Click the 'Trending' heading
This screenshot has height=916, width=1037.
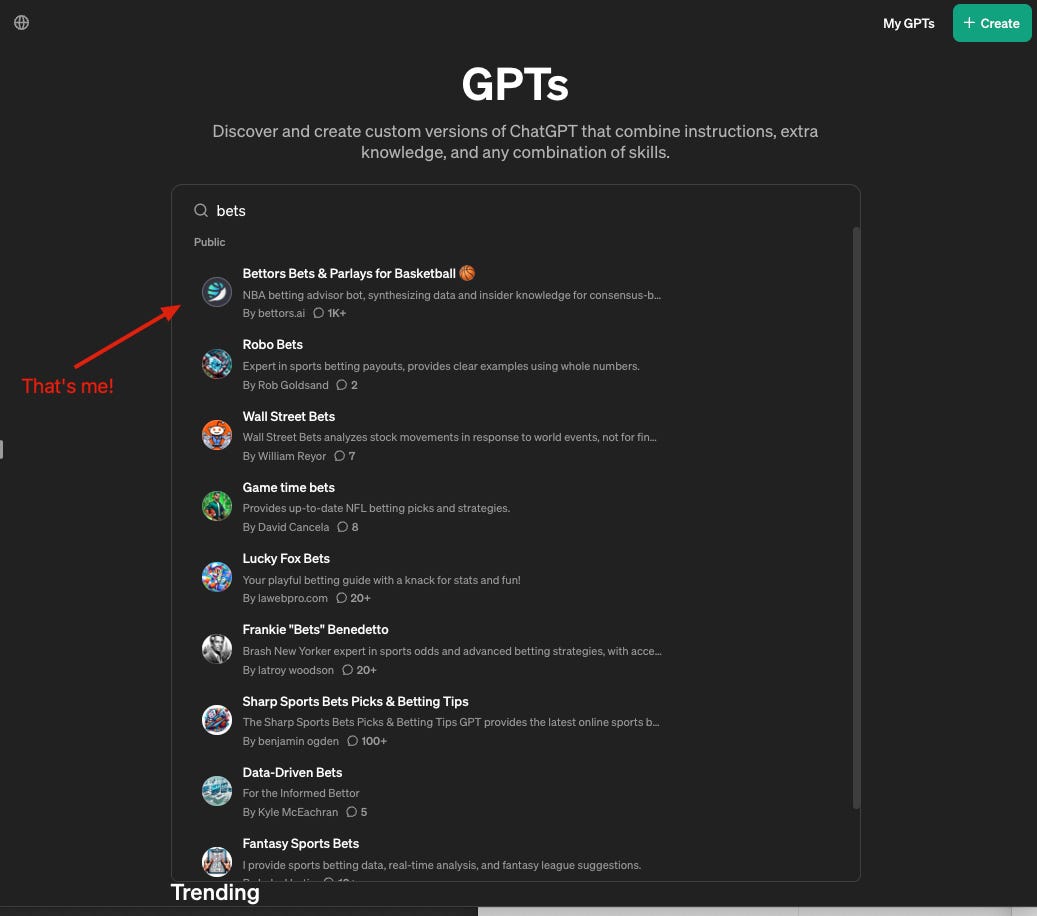[215, 892]
